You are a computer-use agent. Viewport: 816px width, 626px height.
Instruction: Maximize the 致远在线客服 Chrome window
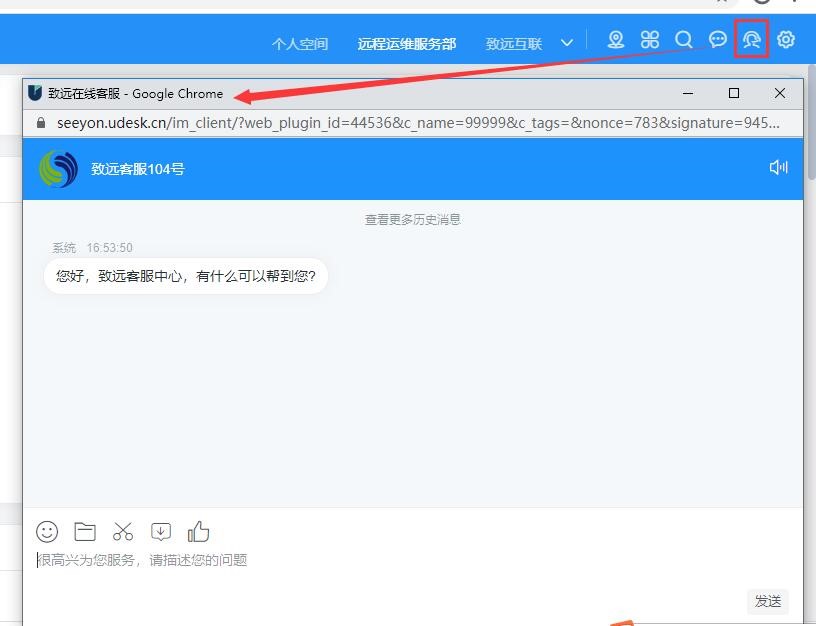click(x=734, y=93)
